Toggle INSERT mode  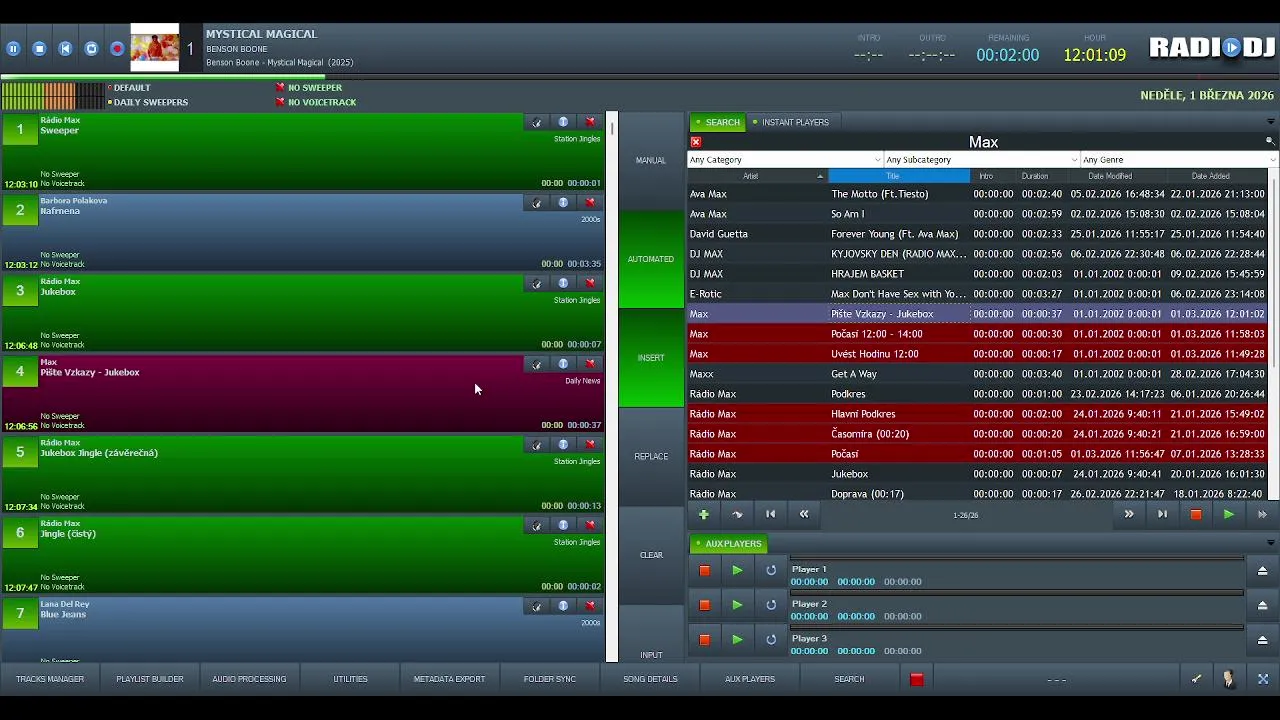click(651, 358)
